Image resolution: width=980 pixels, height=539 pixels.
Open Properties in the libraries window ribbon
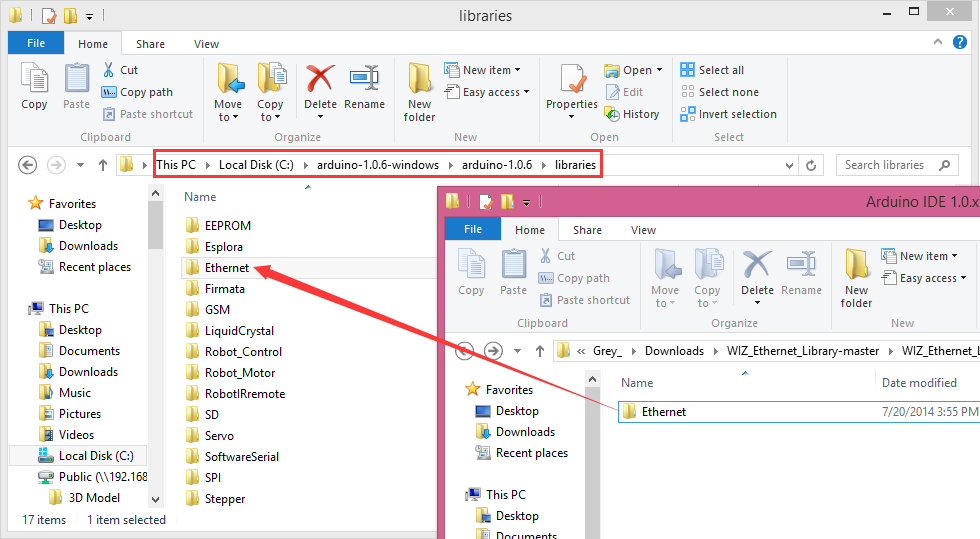click(571, 93)
